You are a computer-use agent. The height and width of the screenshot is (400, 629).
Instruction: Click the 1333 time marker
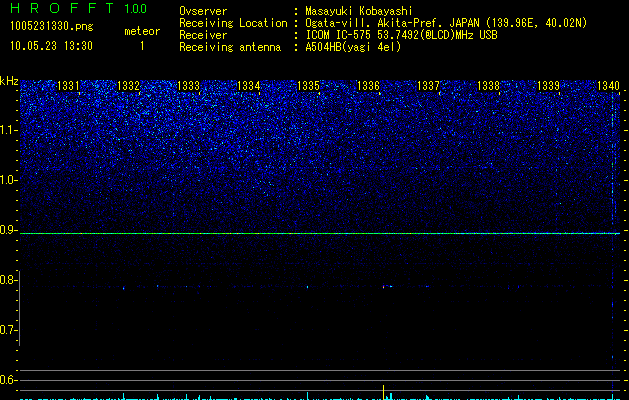click(189, 86)
